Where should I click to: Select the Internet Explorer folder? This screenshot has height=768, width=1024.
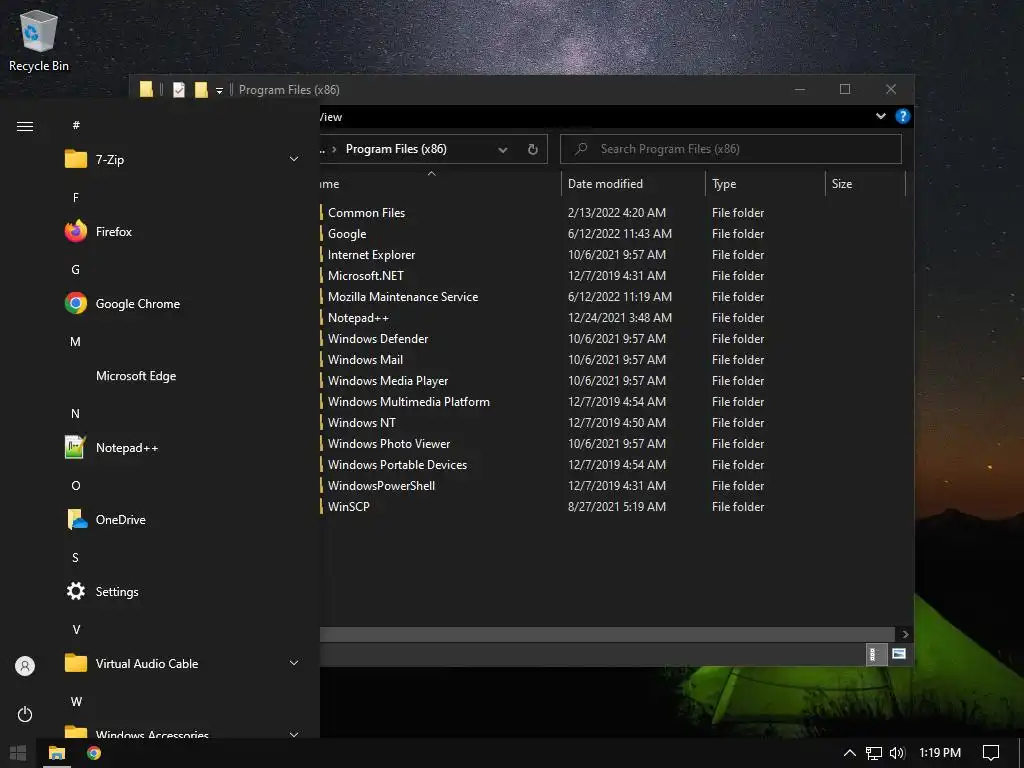371,255
